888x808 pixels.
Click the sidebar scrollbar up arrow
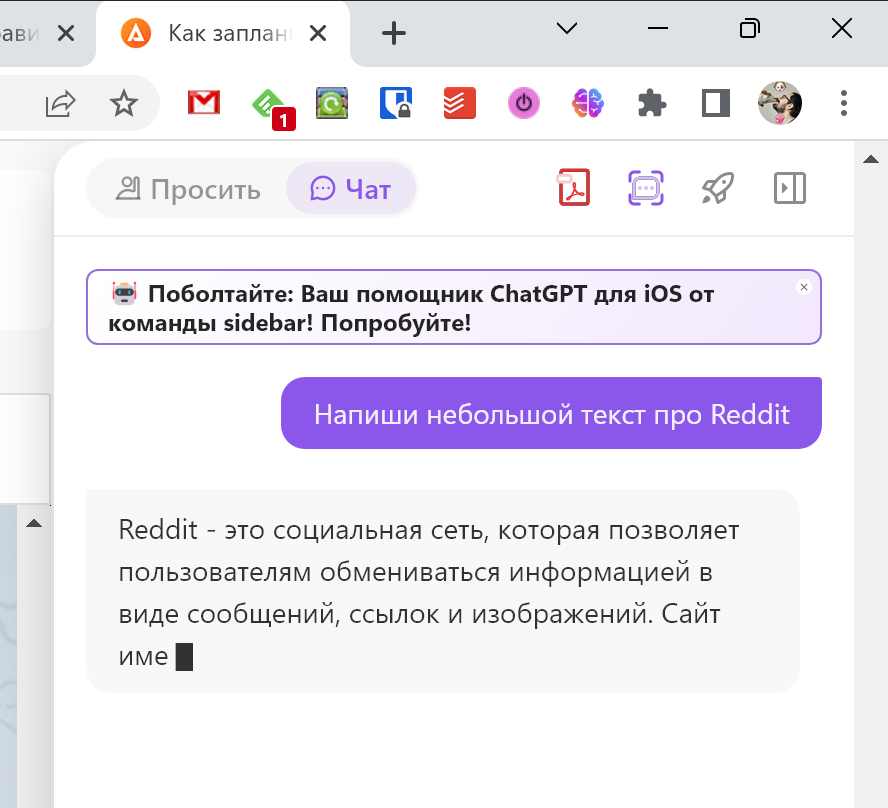(x=871, y=160)
